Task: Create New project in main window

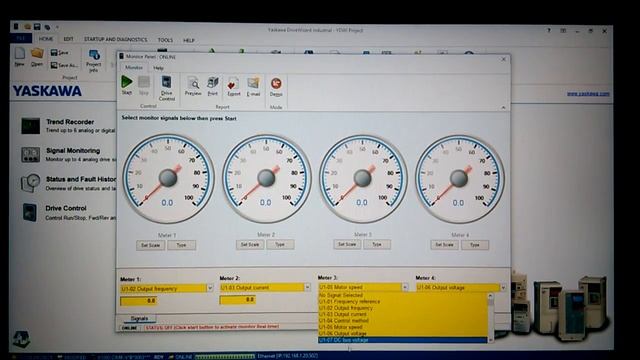Action: (20, 57)
